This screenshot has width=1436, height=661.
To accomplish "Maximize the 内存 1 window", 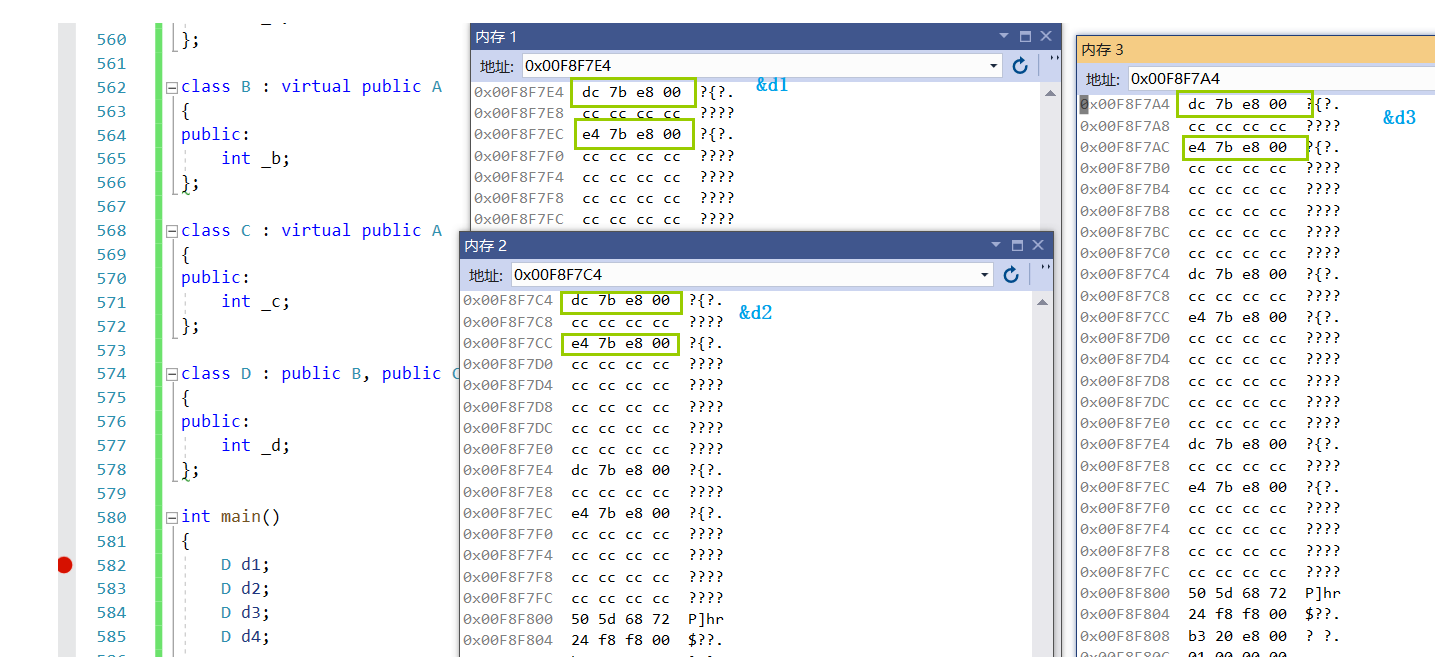I will click(1025, 36).
